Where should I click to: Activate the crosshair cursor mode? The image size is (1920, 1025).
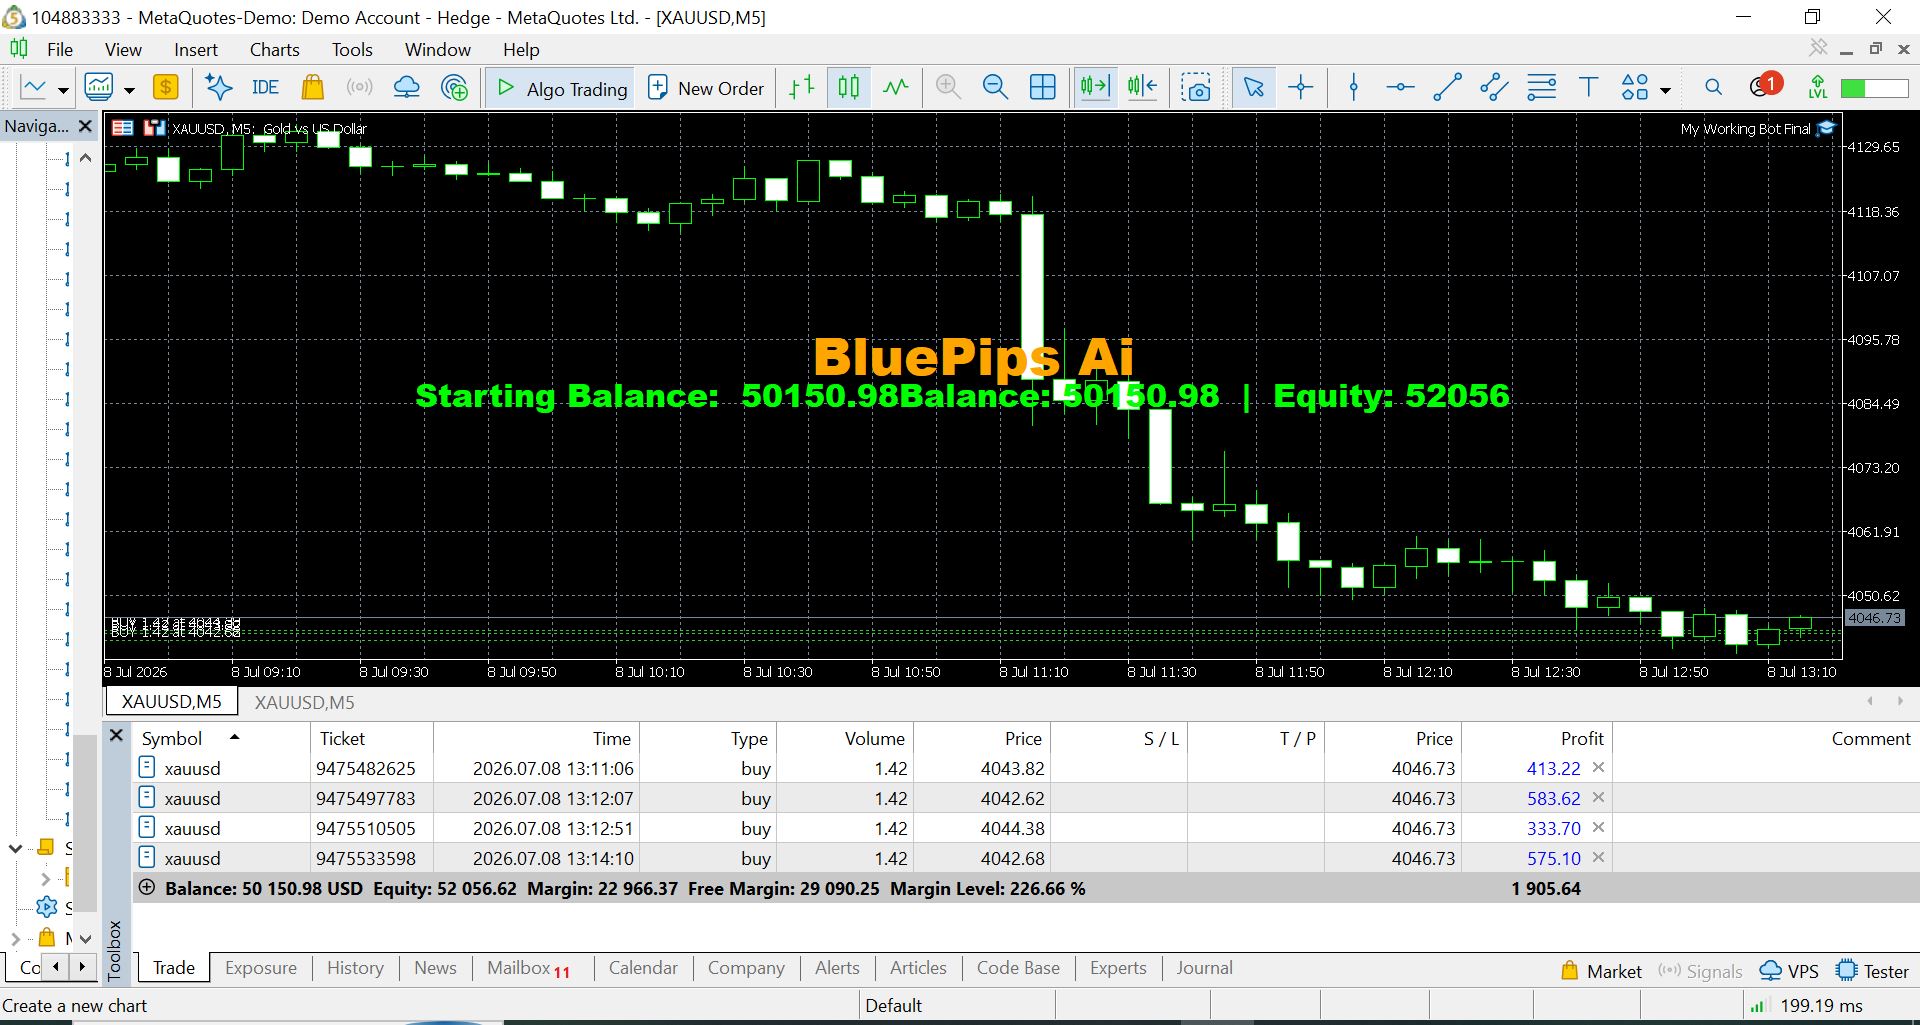[1301, 88]
